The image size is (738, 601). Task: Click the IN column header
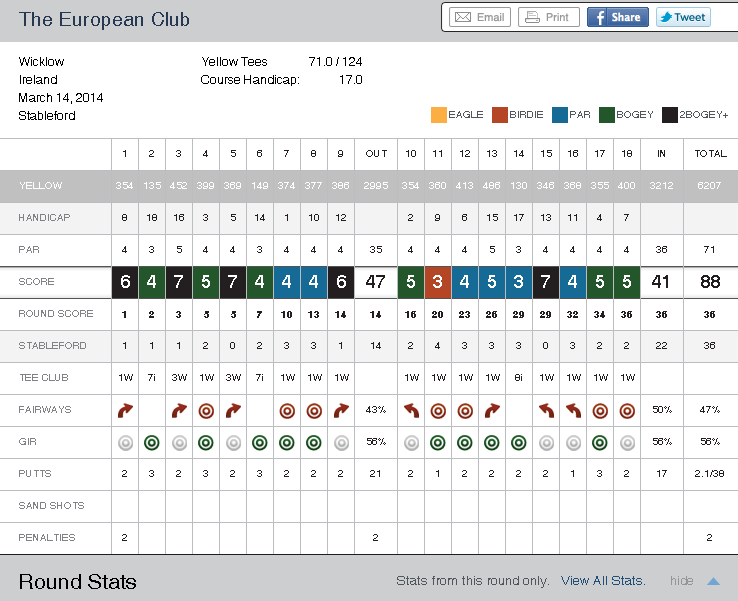coord(660,154)
